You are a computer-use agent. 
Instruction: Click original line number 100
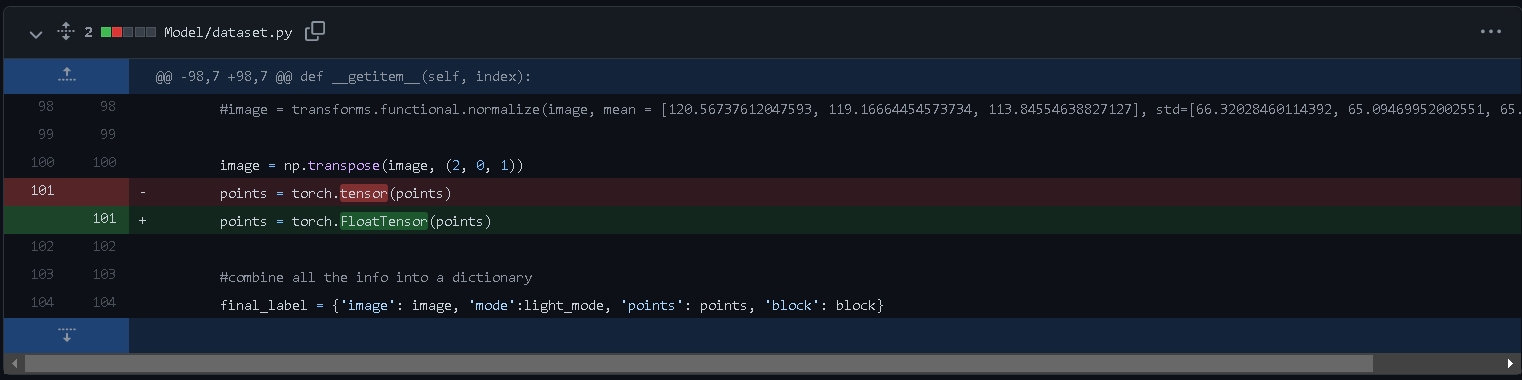point(41,163)
